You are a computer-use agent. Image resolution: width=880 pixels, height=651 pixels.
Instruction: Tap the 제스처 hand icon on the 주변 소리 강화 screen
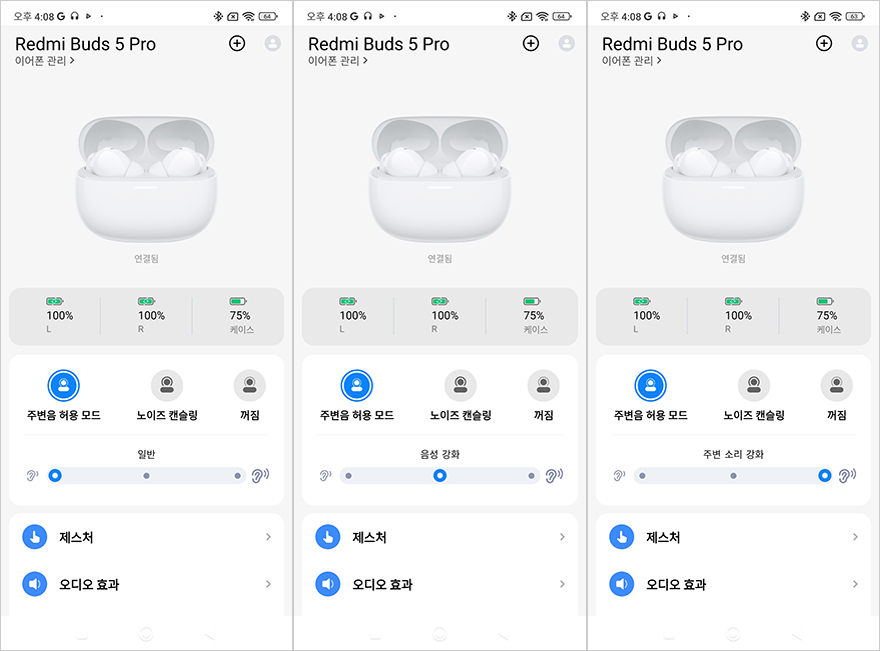[x=622, y=537]
